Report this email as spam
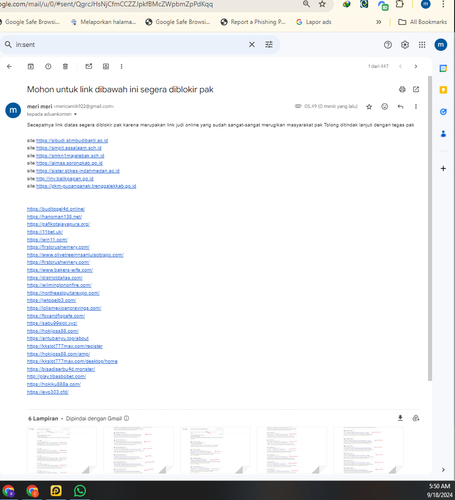 point(48,67)
